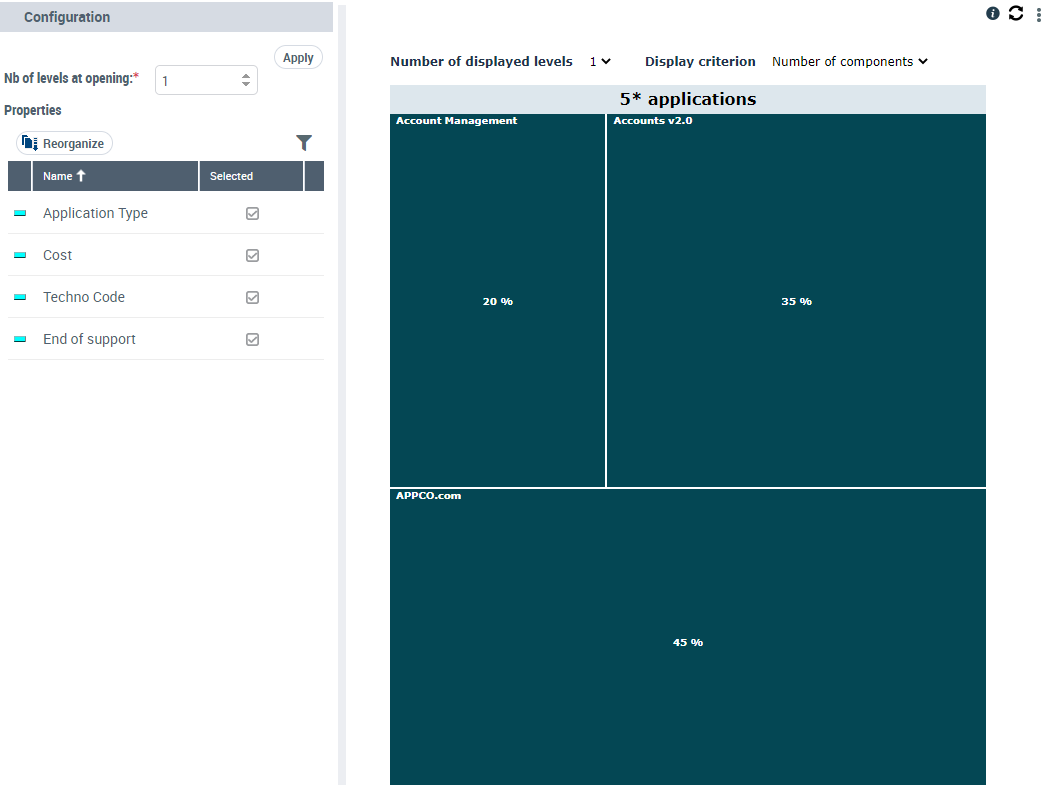Viewport: 1045px width, 785px height.
Task: Open the Number of displayed levels dropdown
Action: tap(600, 62)
